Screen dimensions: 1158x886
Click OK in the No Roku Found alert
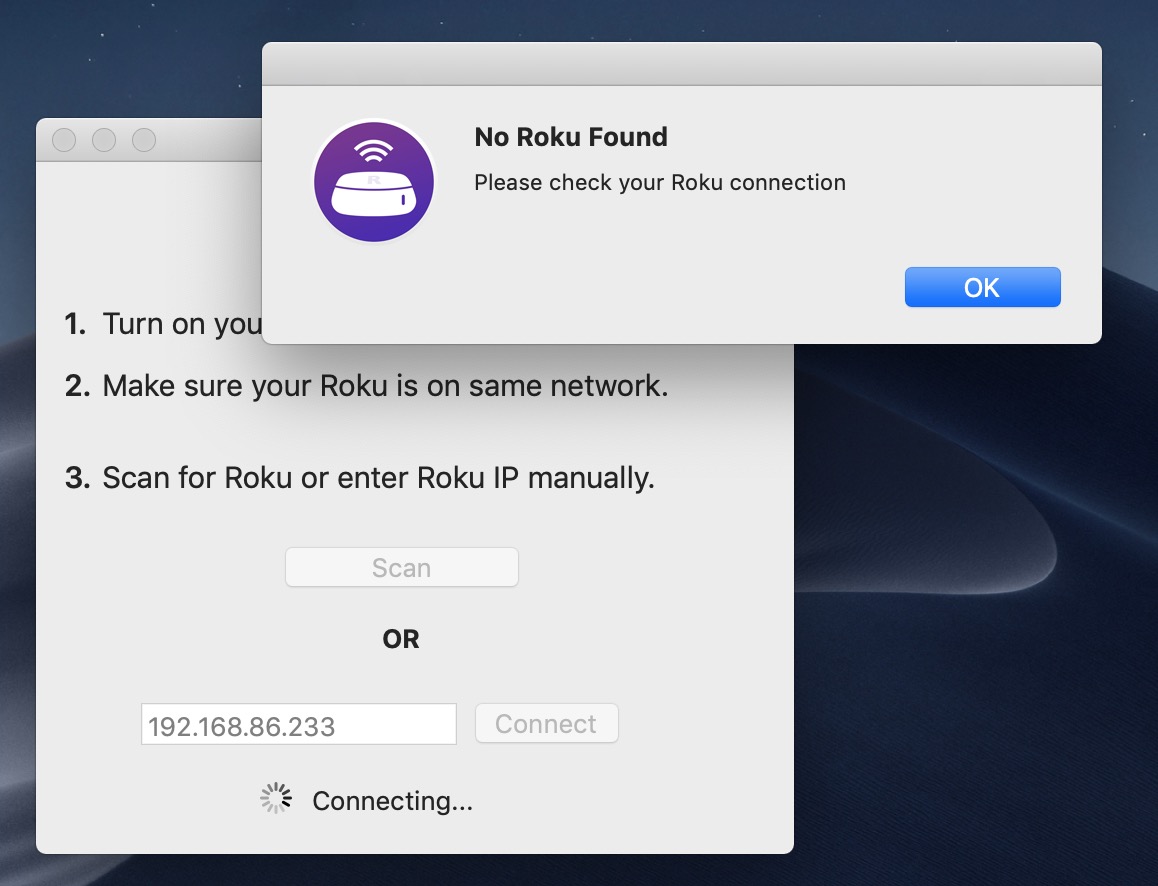982,287
